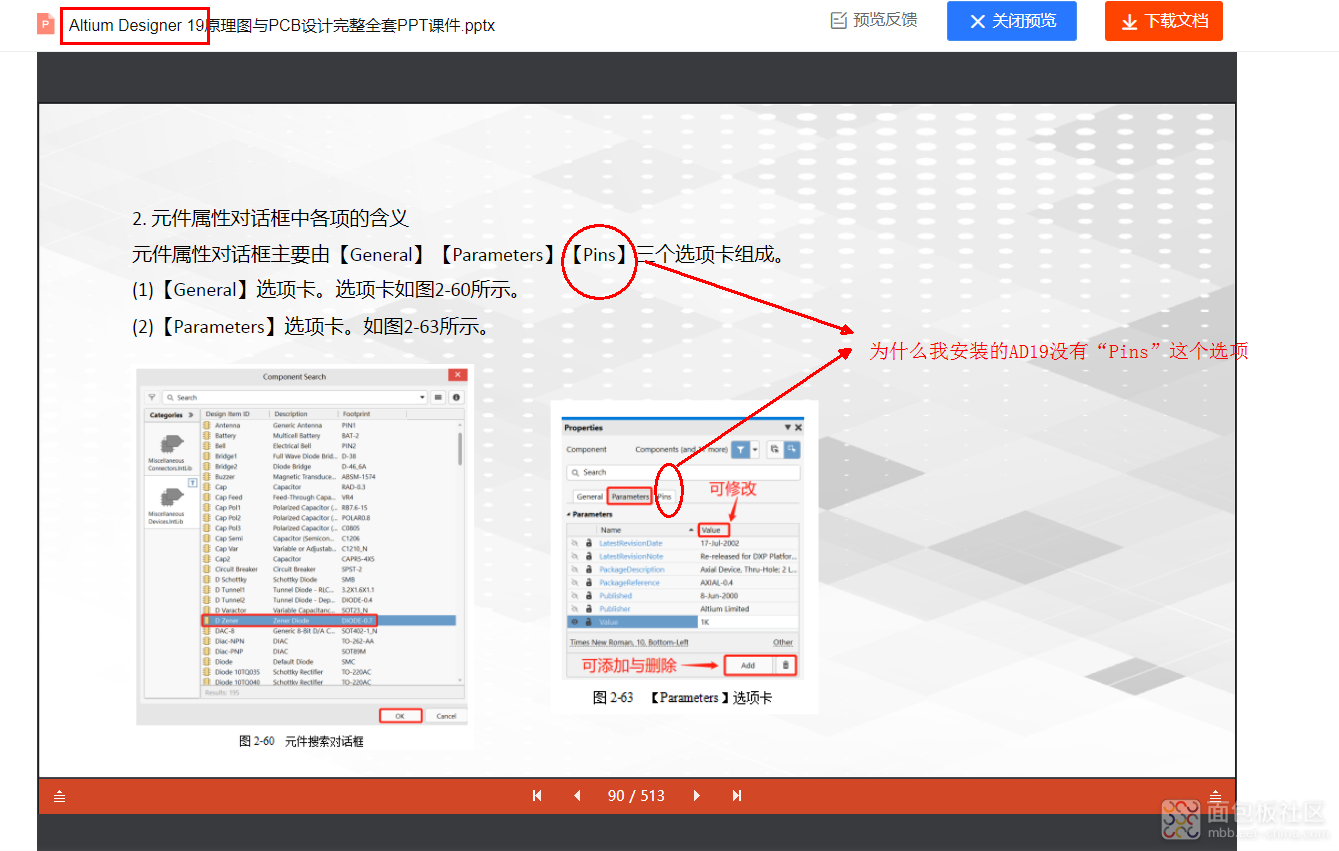Toggle visibility eye for PackageDescription
The image size is (1339, 851).
point(574,569)
